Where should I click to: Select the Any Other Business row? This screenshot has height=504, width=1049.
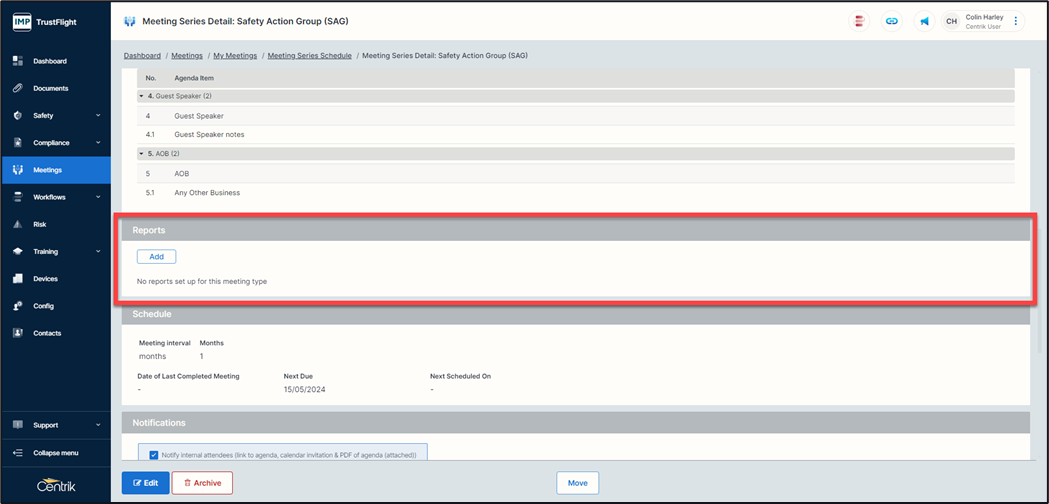coord(575,193)
